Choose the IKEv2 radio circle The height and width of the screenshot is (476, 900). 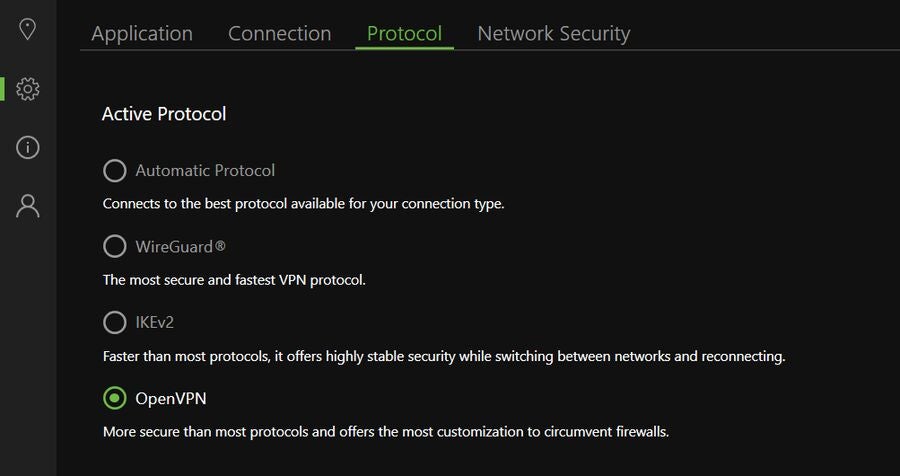coord(115,322)
